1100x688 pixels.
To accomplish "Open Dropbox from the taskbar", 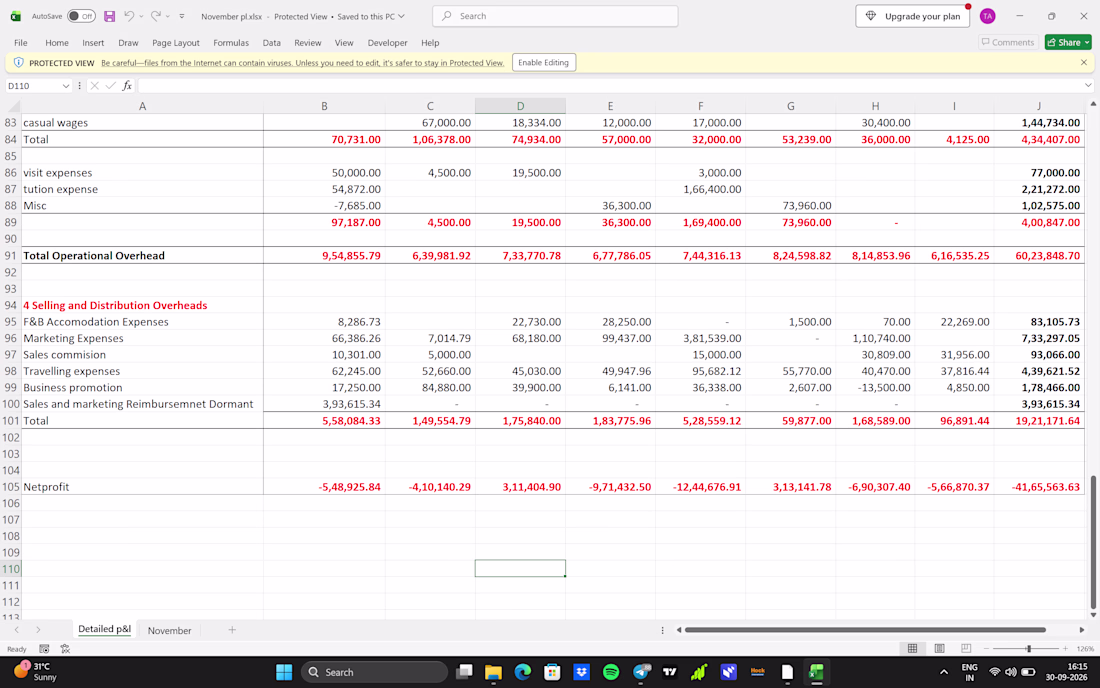I will pyautogui.click(x=582, y=672).
